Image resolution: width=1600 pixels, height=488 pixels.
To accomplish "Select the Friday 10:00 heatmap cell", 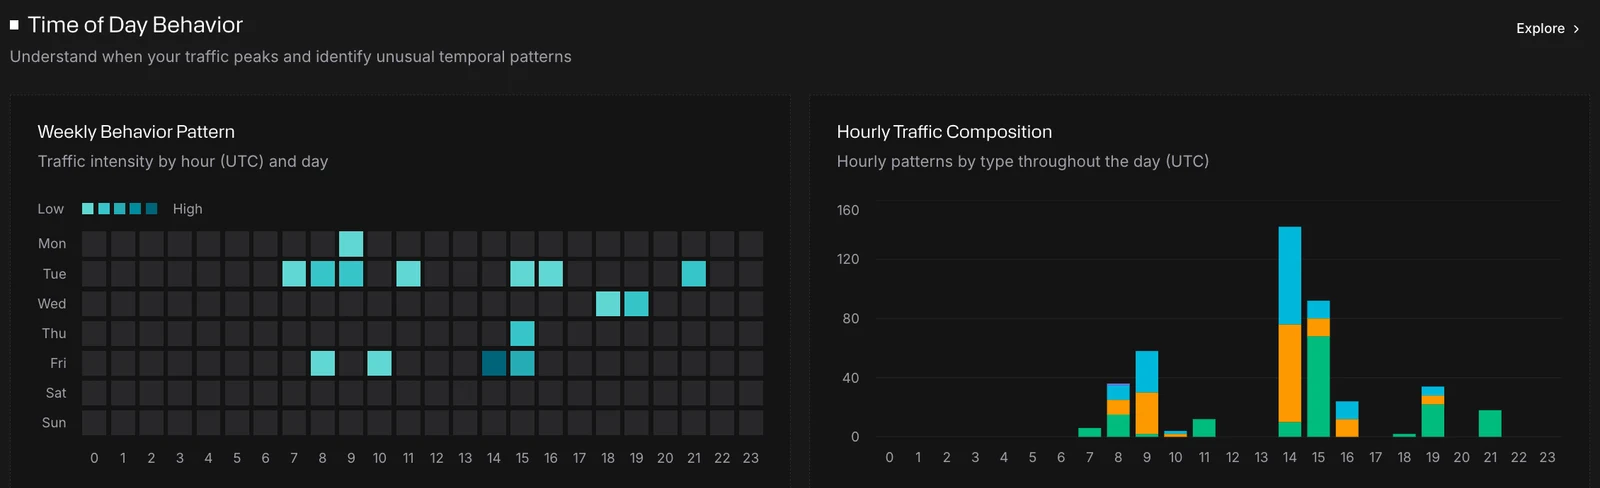I will [x=379, y=363].
